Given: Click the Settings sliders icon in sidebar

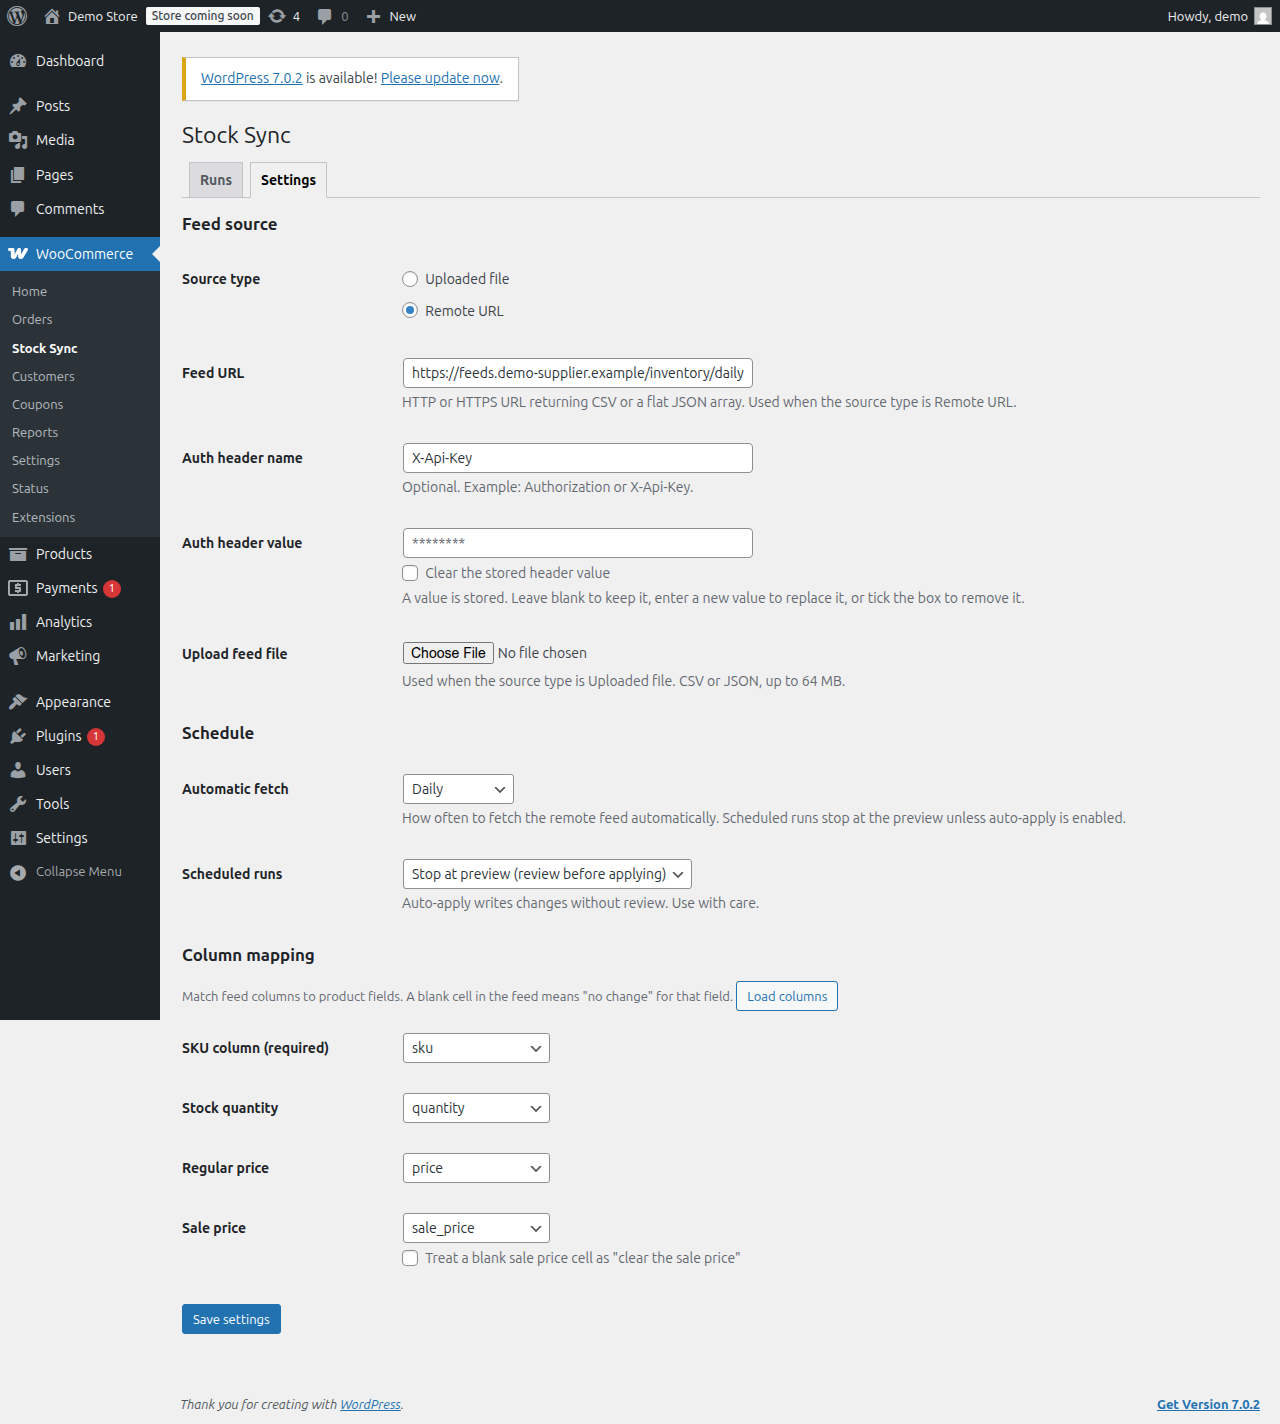Looking at the screenshot, I should (x=18, y=838).
